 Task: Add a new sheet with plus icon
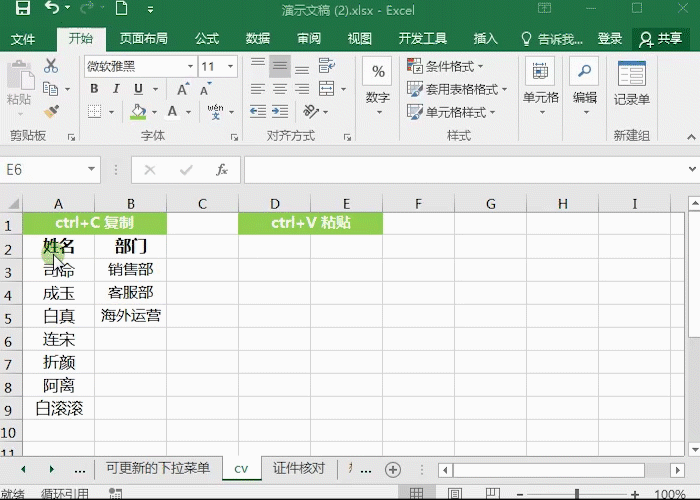click(393, 470)
